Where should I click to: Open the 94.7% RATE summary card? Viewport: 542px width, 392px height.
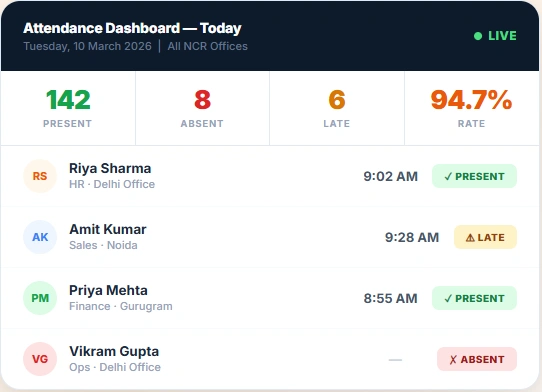(471, 108)
